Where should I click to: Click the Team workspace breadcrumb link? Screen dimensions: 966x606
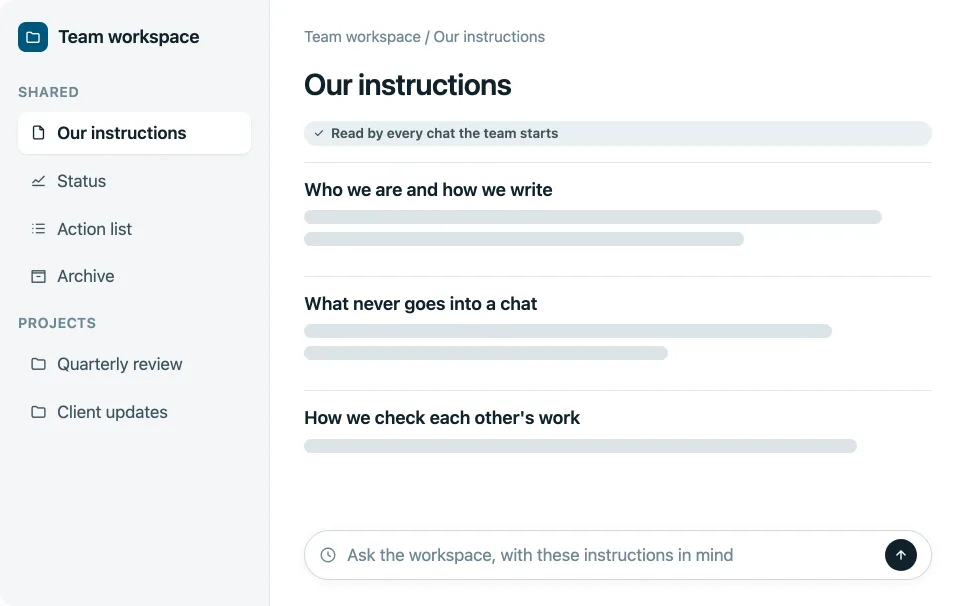coord(362,37)
